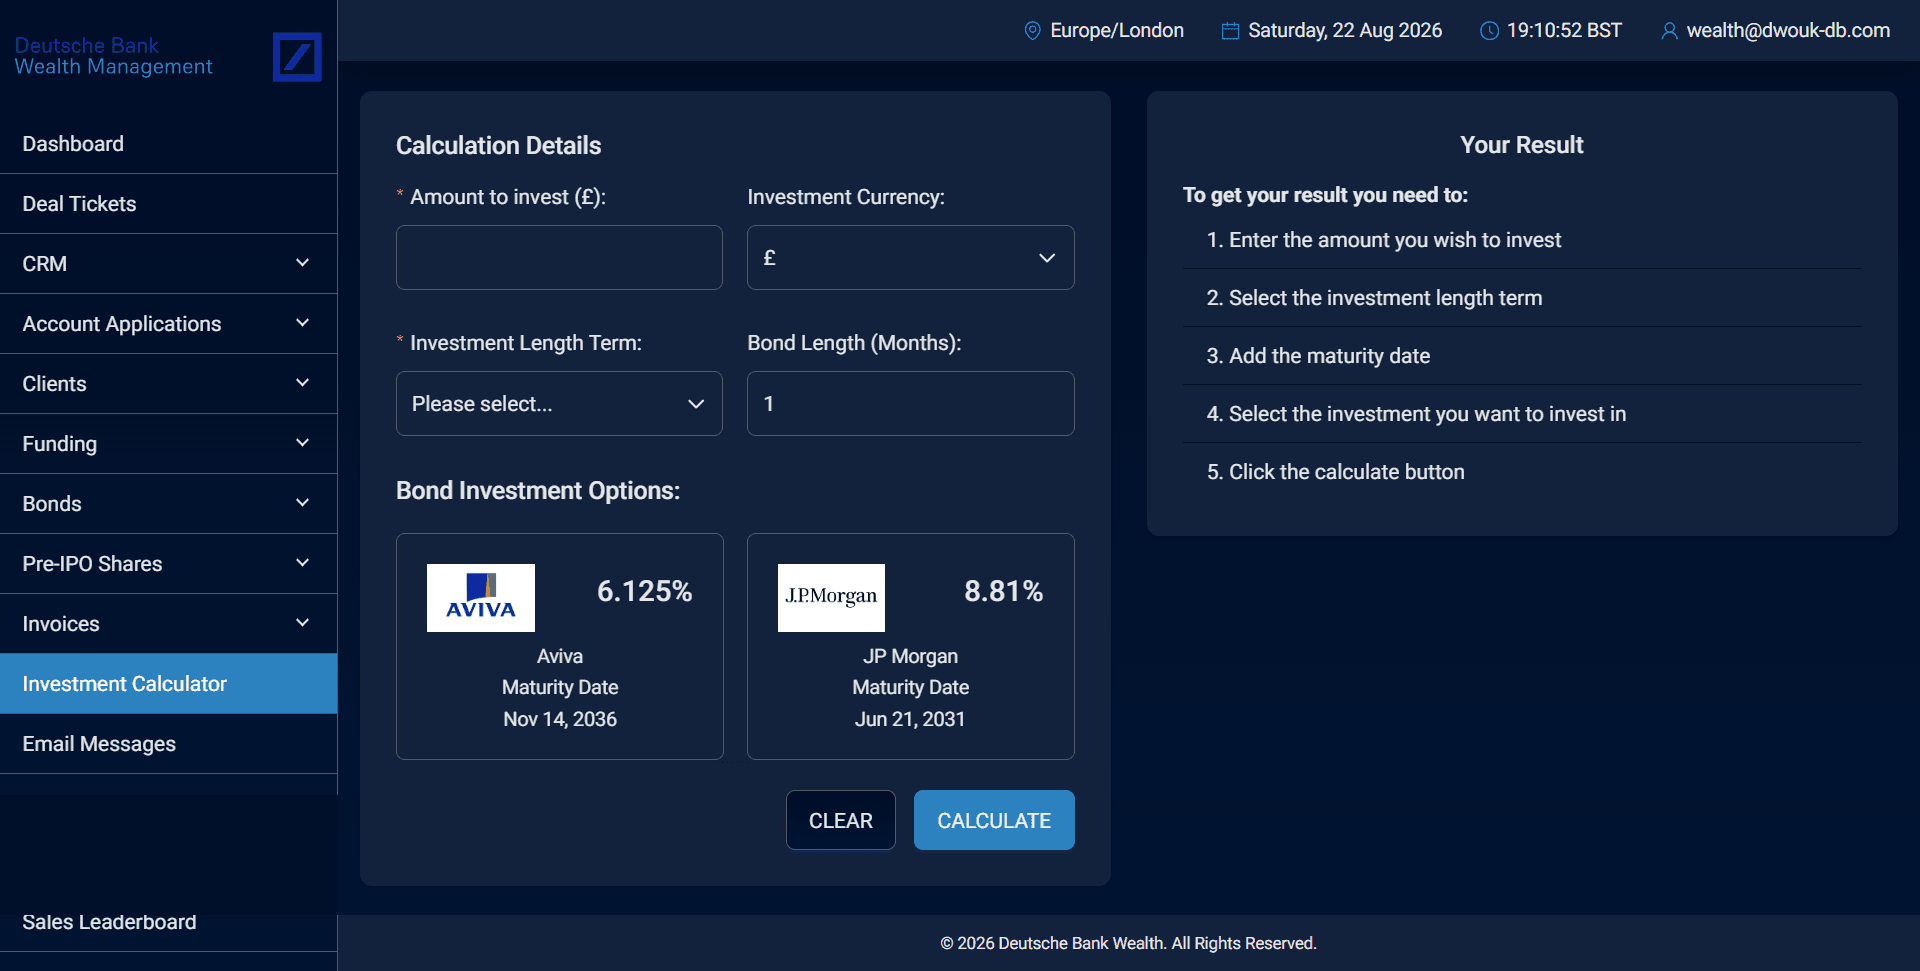The image size is (1920, 971).
Task: Click 'Add the maturity date' step
Action: point(1318,356)
